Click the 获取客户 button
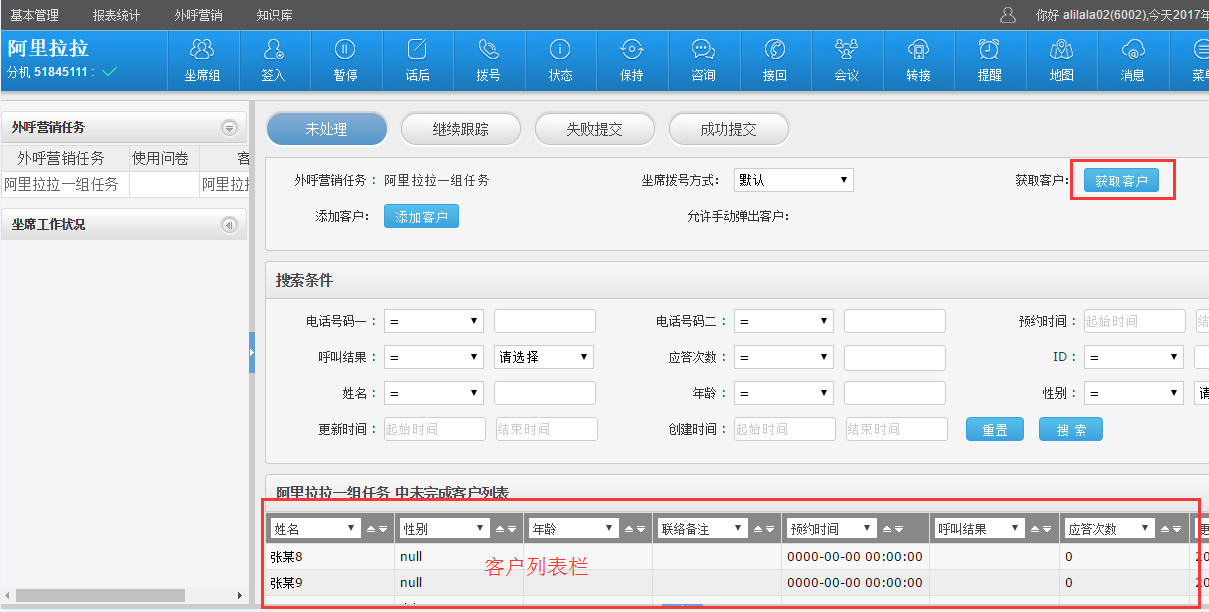Screen dimensions: 1209x612 pos(1120,181)
